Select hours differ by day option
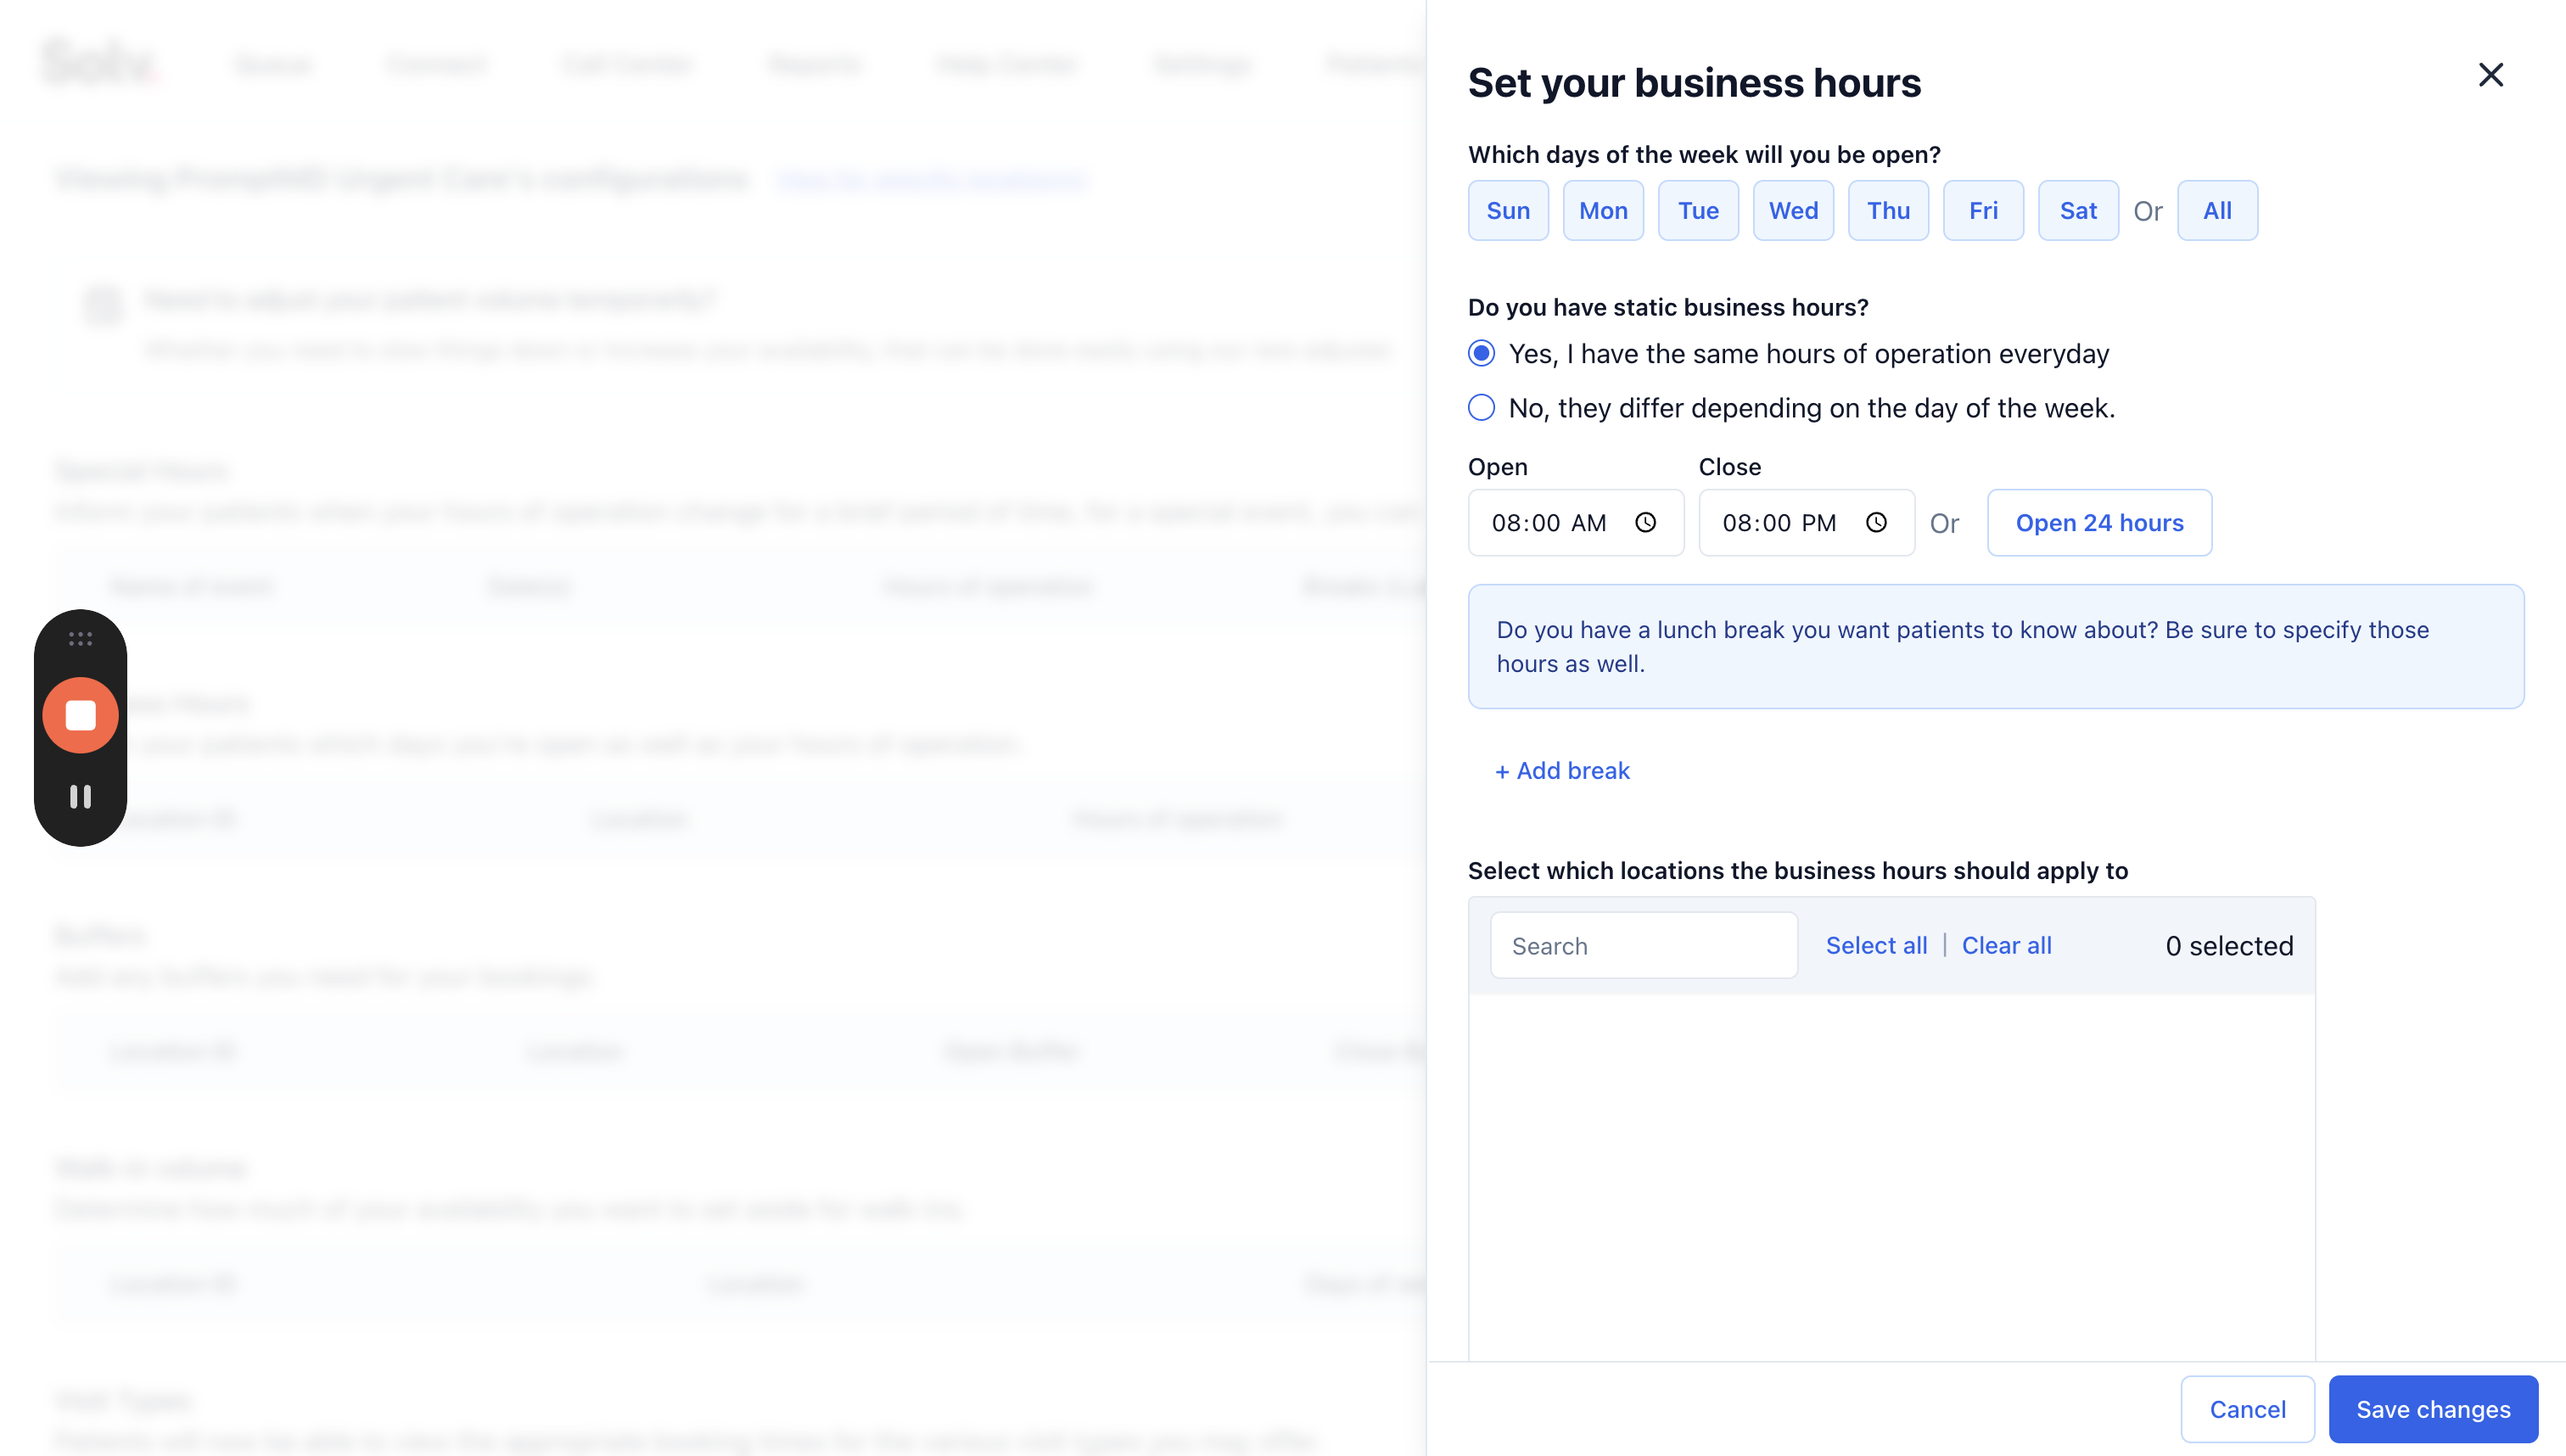Viewport: 2566px width, 1456px height. (x=1481, y=408)
